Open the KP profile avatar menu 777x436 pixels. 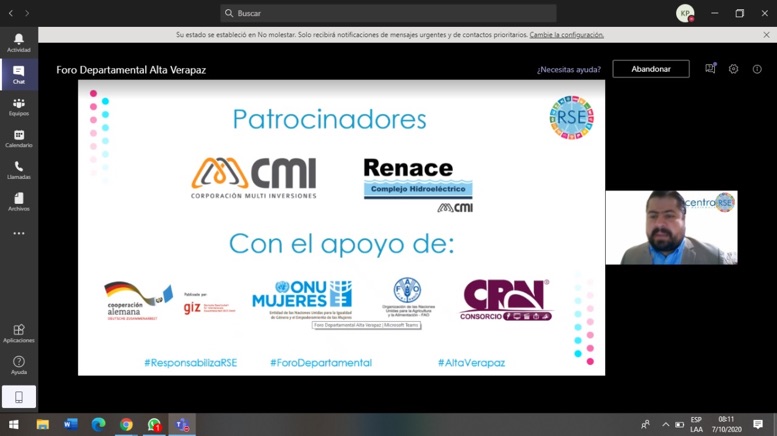point(685,13)
